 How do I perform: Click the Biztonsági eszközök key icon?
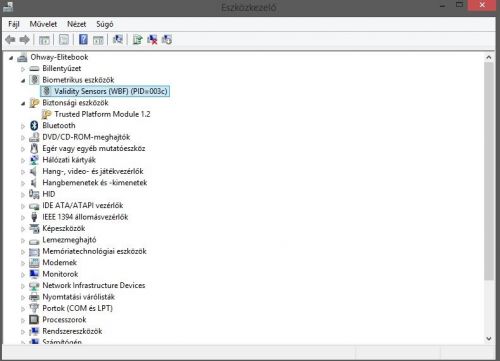click(x=34, y=103)
